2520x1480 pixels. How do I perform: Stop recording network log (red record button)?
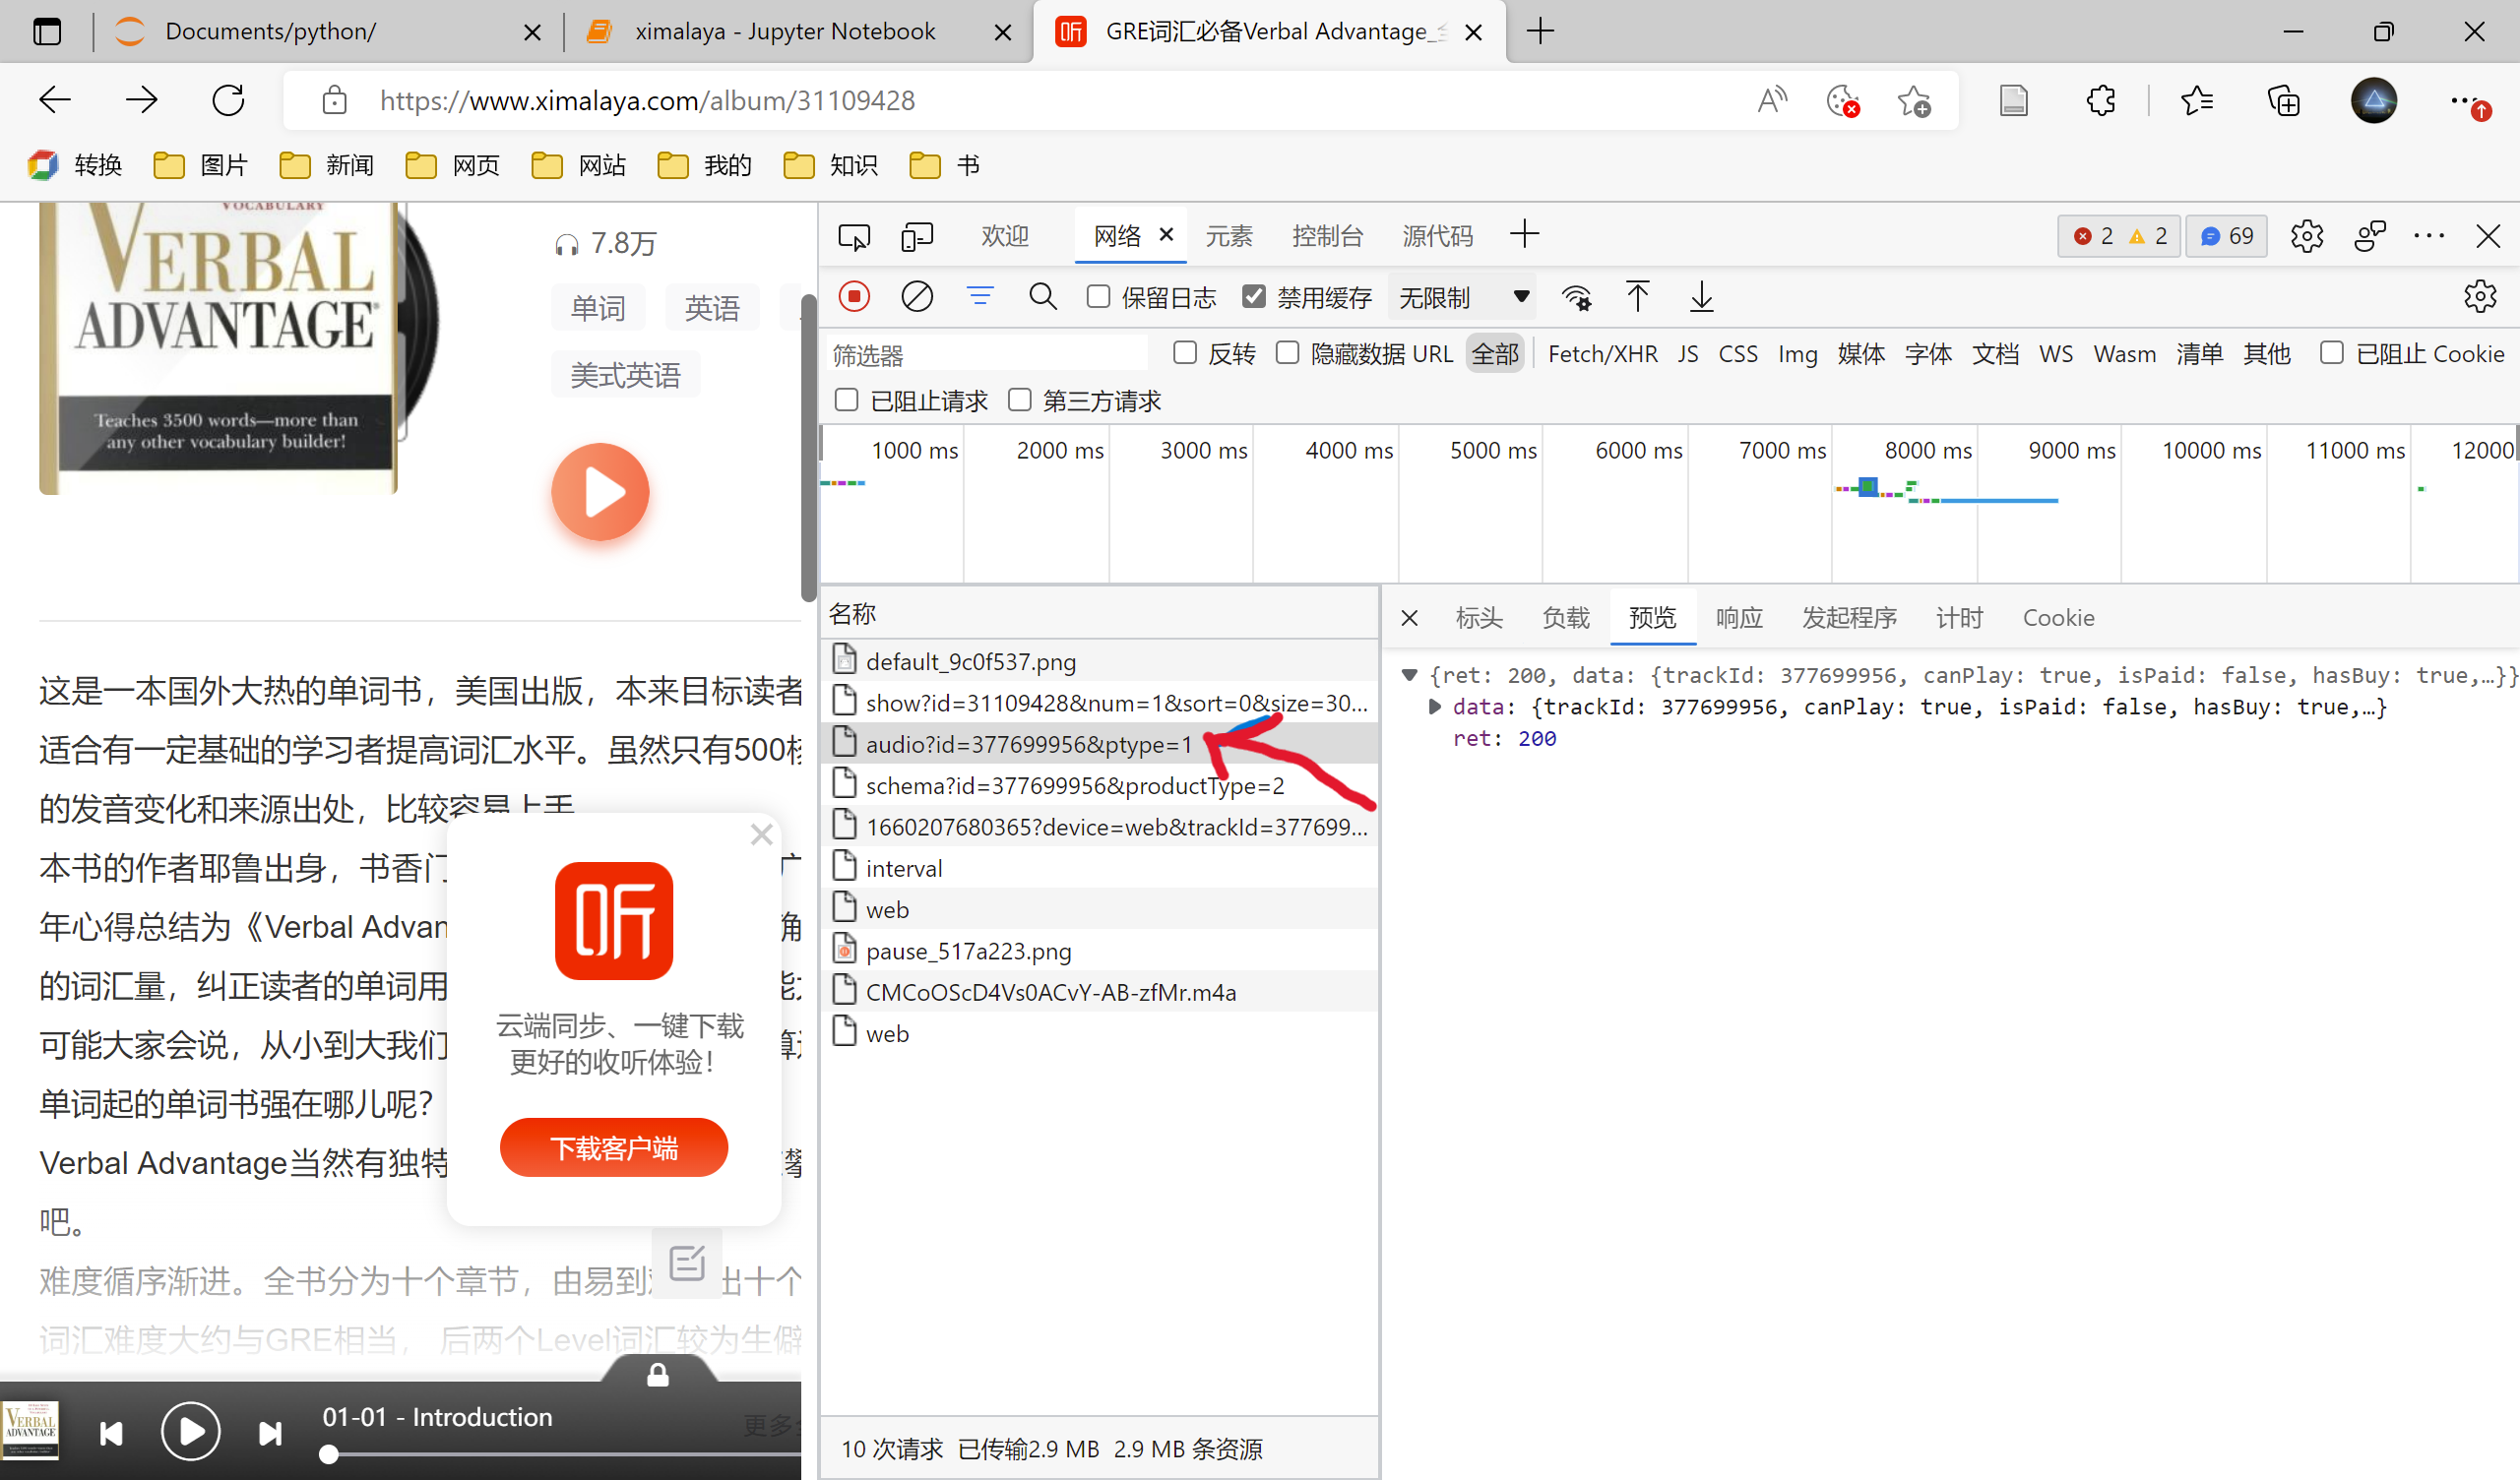point(854,297)
